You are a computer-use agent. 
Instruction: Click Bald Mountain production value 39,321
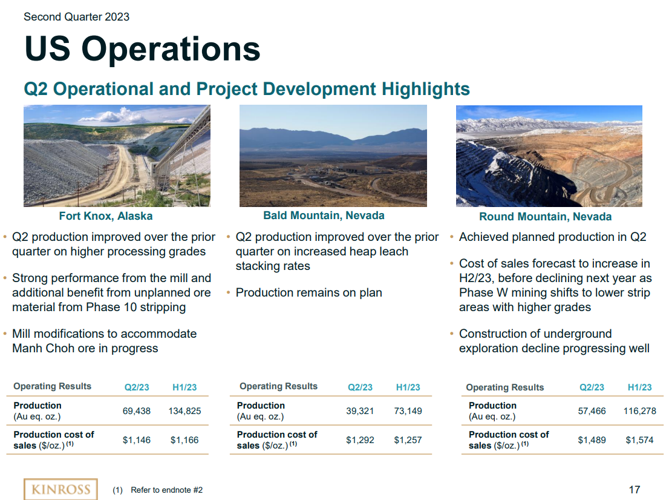point(360,411)
